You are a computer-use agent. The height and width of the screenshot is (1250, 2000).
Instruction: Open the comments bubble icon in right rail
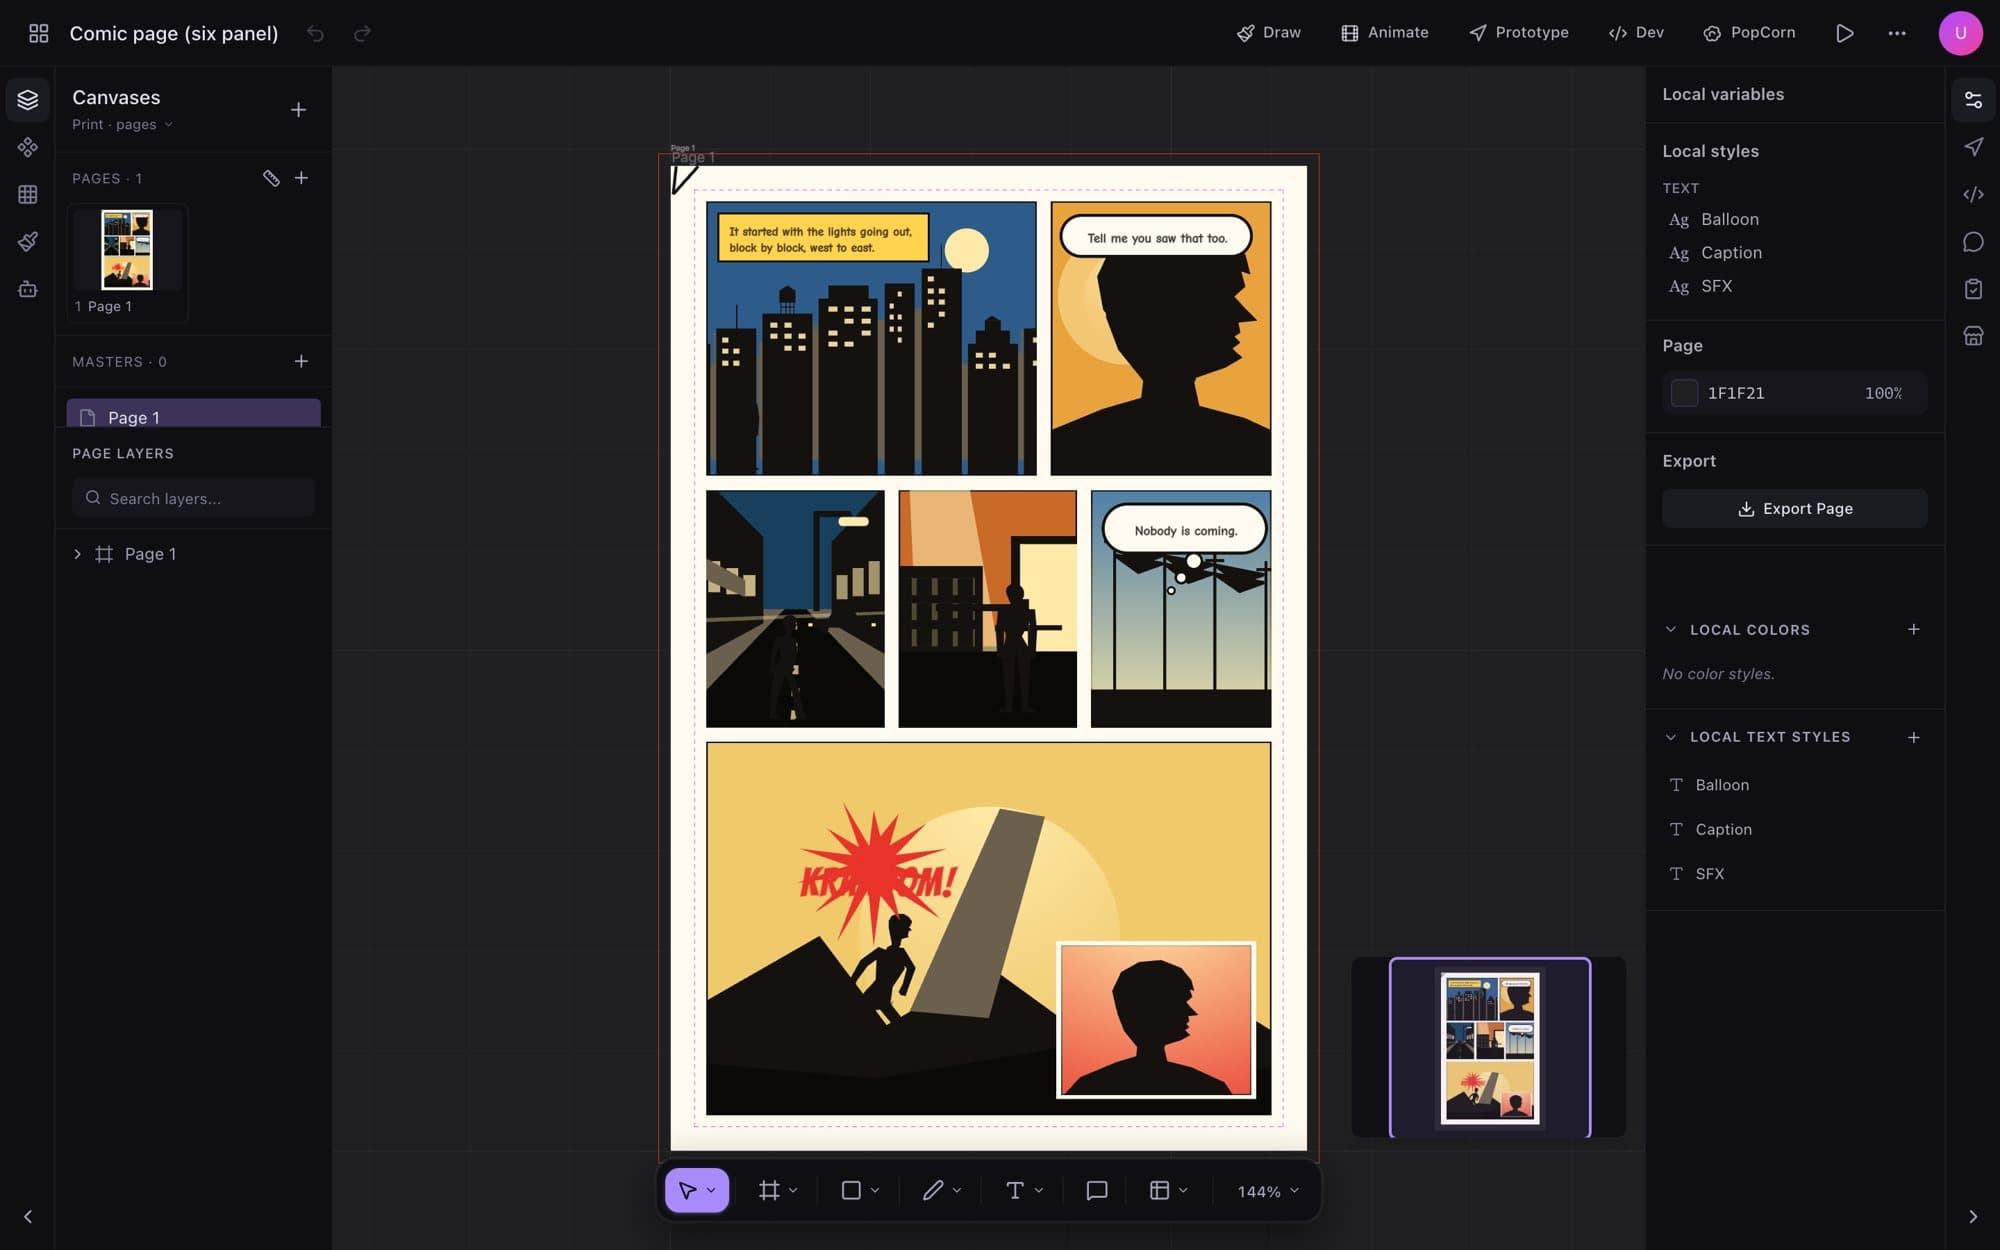coord(1973,241)
